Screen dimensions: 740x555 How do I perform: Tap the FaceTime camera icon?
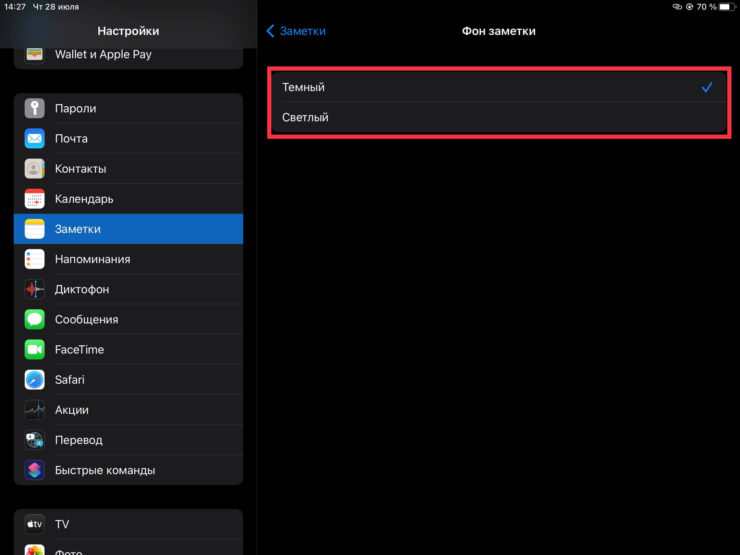click(35, 350)
